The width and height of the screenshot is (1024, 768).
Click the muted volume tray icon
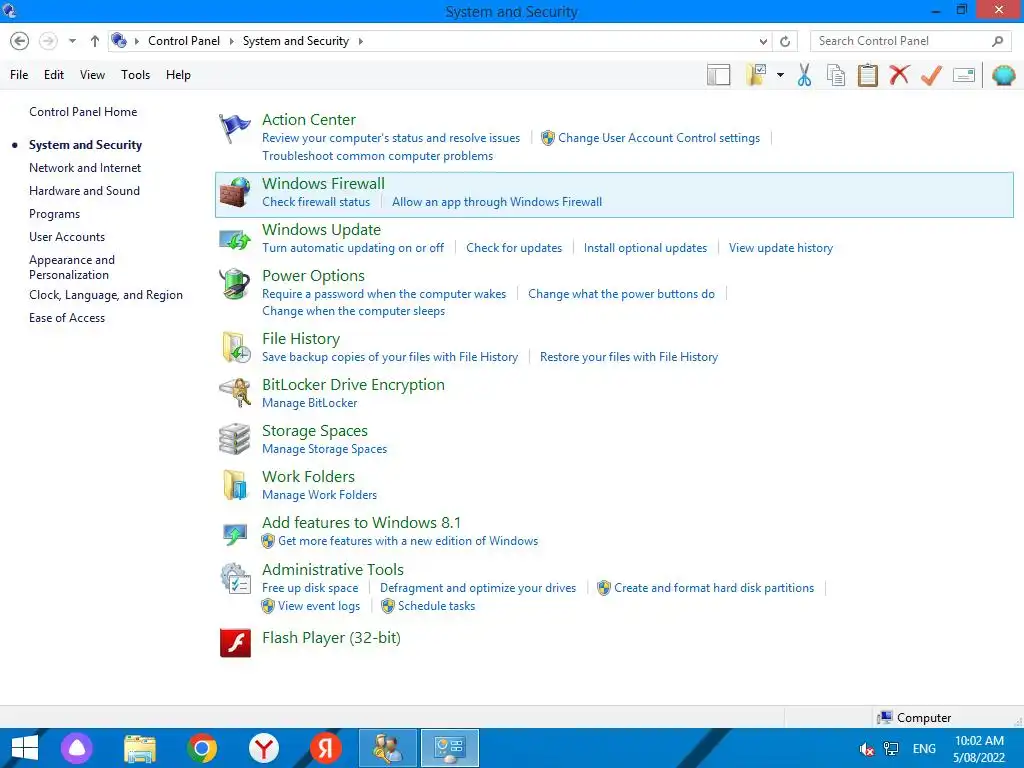point(867,749)
